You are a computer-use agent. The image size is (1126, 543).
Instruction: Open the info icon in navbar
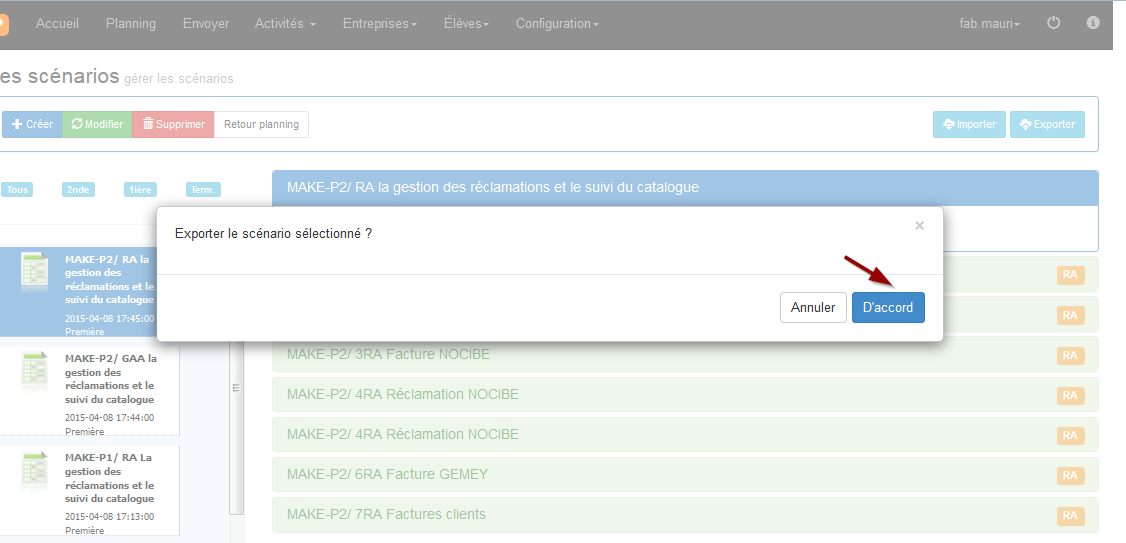1093,23
